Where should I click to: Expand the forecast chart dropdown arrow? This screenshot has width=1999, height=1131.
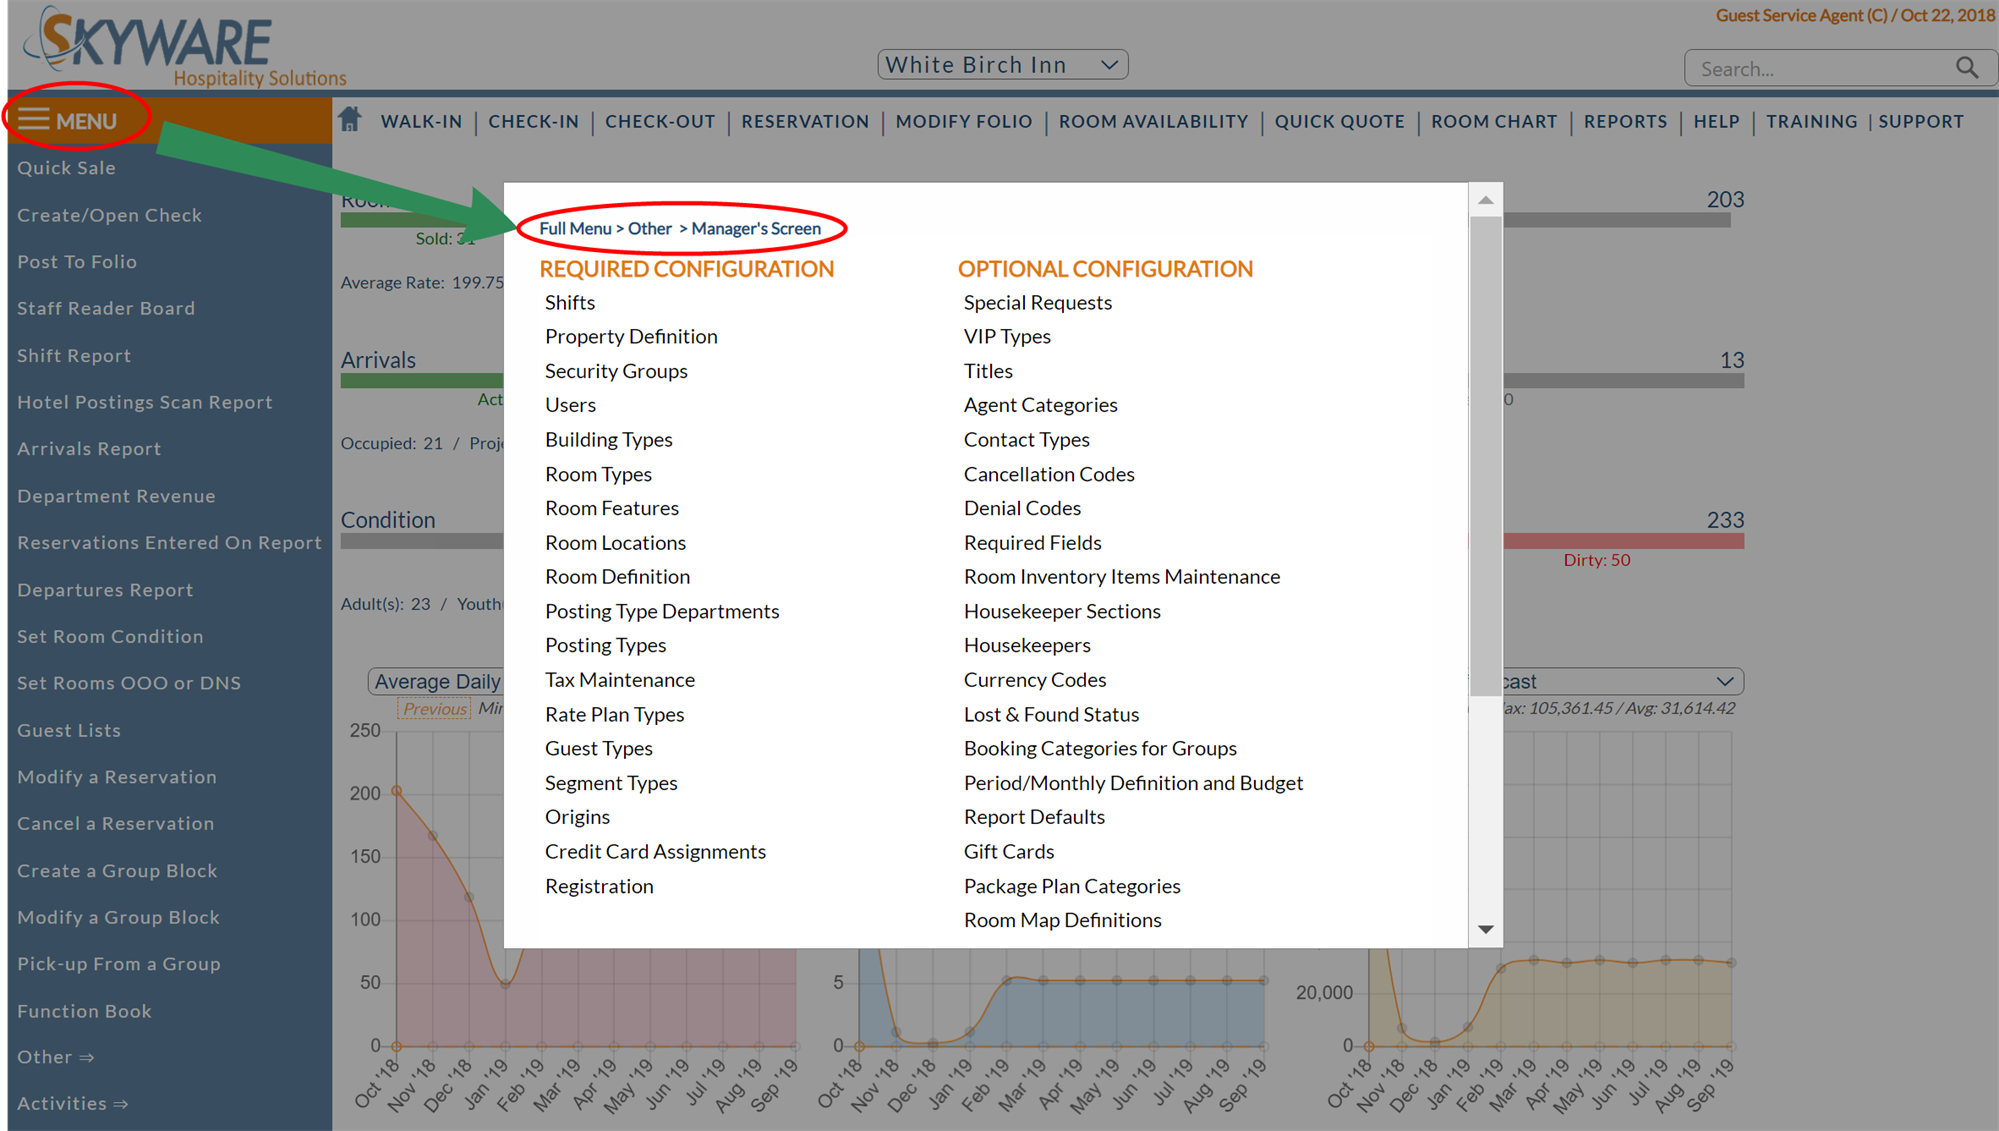coord(1725,681)
